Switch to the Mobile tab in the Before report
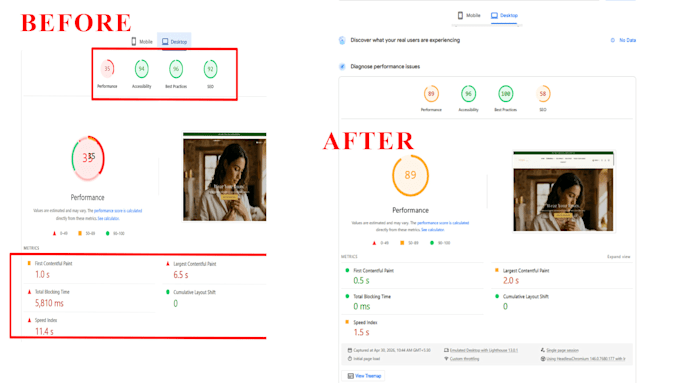Screen dimensions: 680x383 [x=142, y=42]
